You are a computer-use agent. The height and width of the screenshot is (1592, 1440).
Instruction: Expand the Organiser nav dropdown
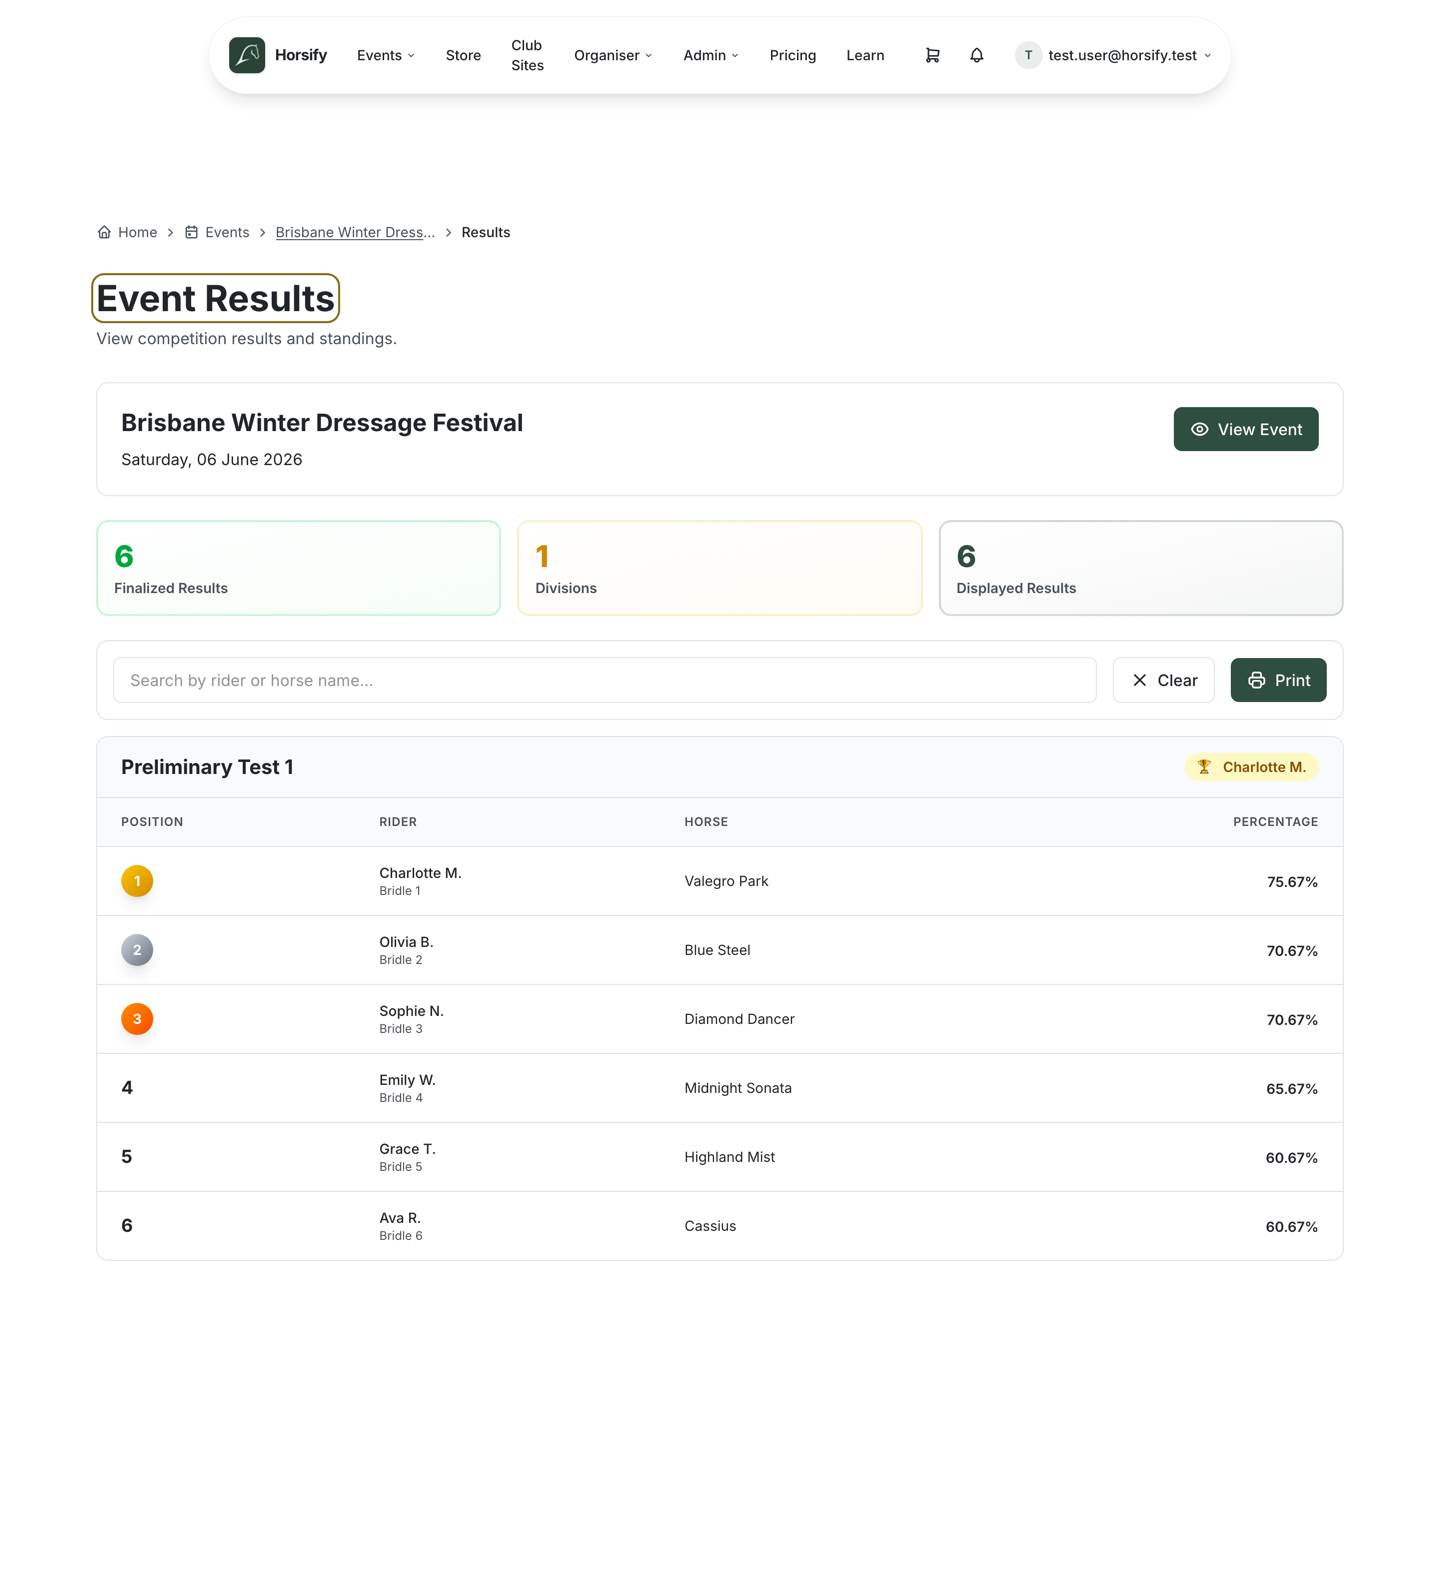(x=613, y=55)
